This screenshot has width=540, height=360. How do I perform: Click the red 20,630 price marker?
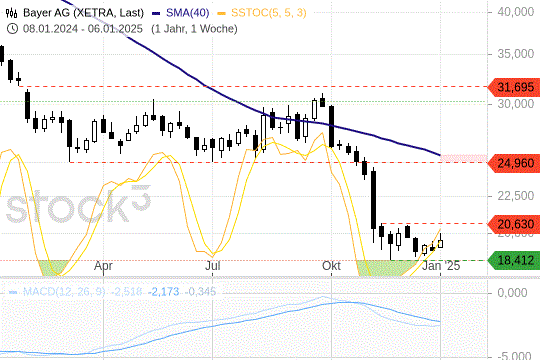514,224
